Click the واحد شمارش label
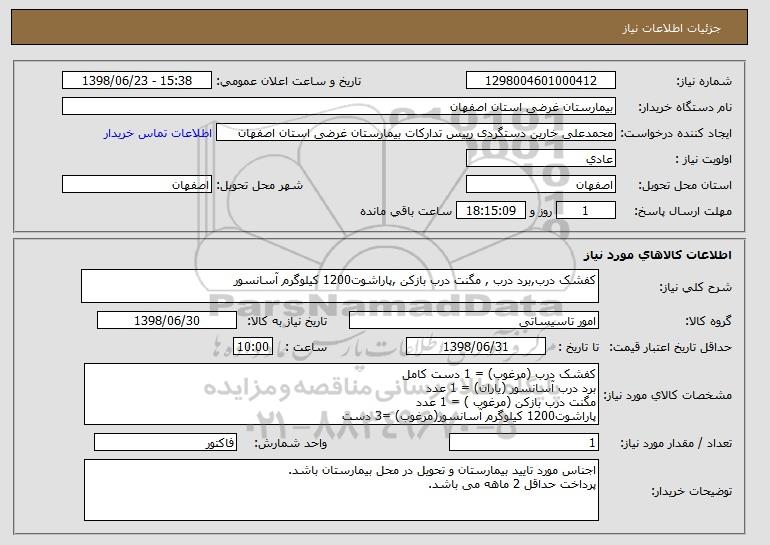Screen dimensions: 770x545 pyautogui.click(x=290, y=444)
